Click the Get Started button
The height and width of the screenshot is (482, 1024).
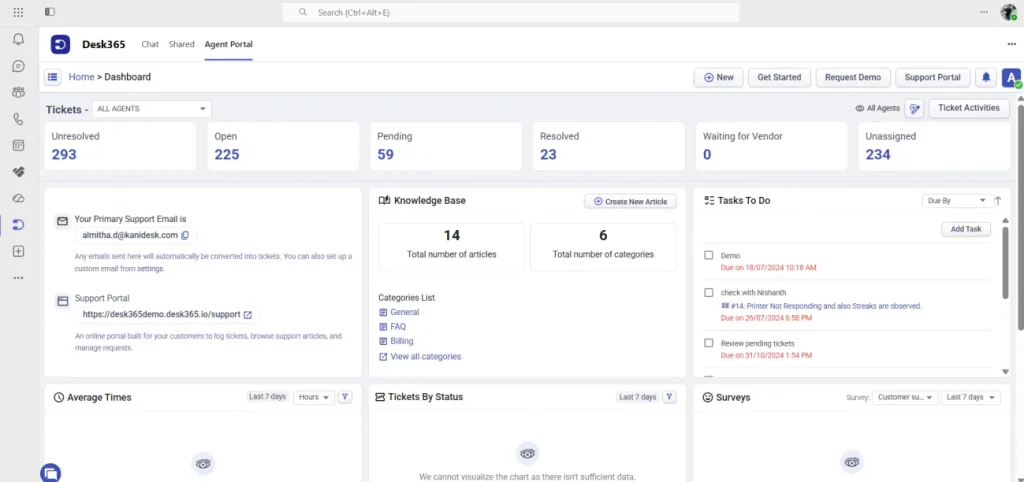pos(779,77)
